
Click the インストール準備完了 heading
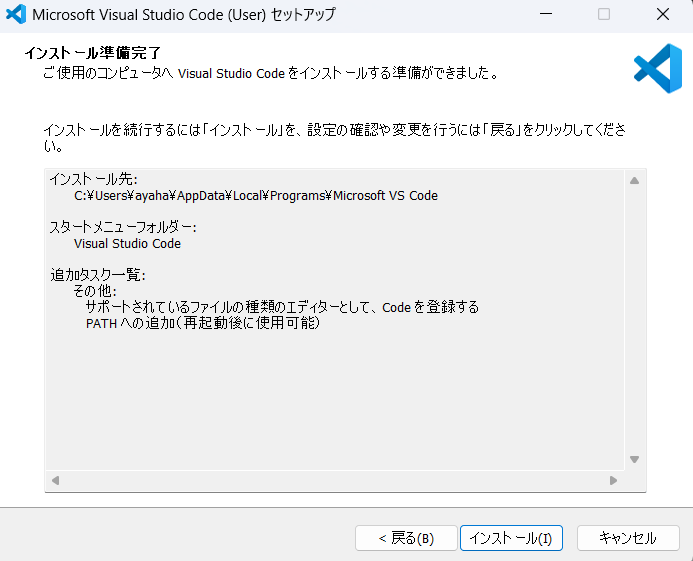93,53
